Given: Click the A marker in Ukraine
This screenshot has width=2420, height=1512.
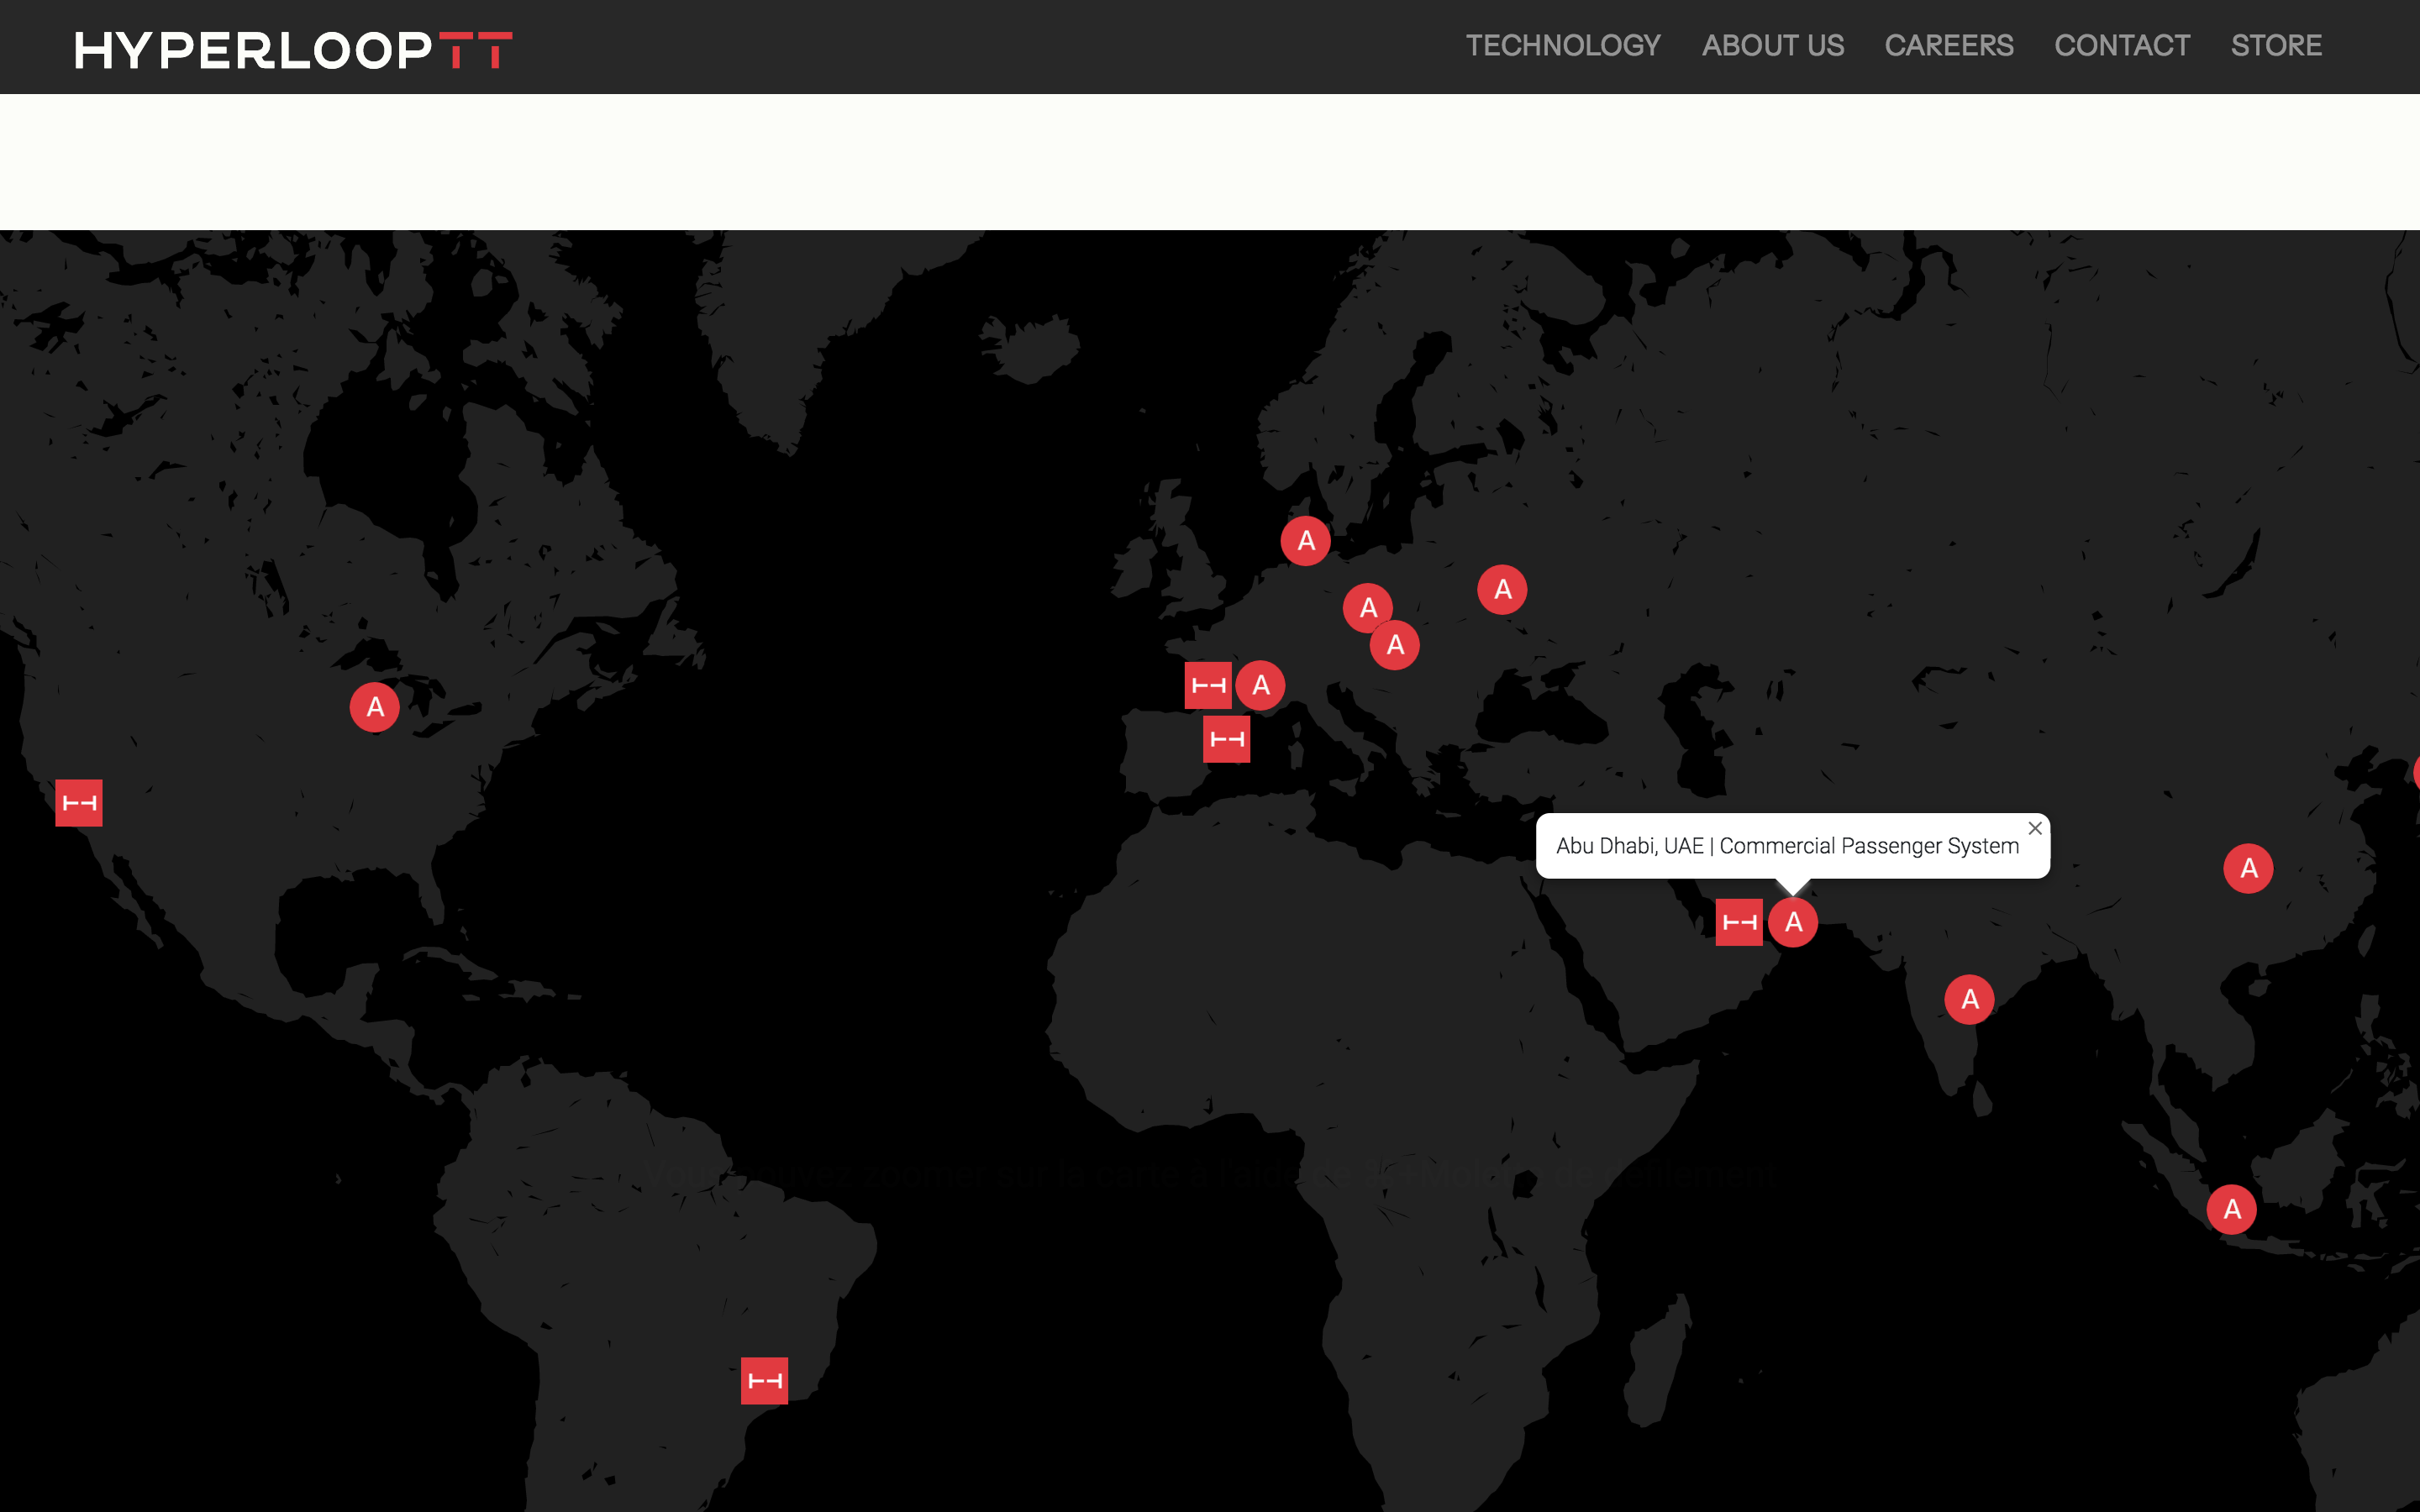Looking at the screenshot, I should pyautogui.click(x=1502, y=590).
